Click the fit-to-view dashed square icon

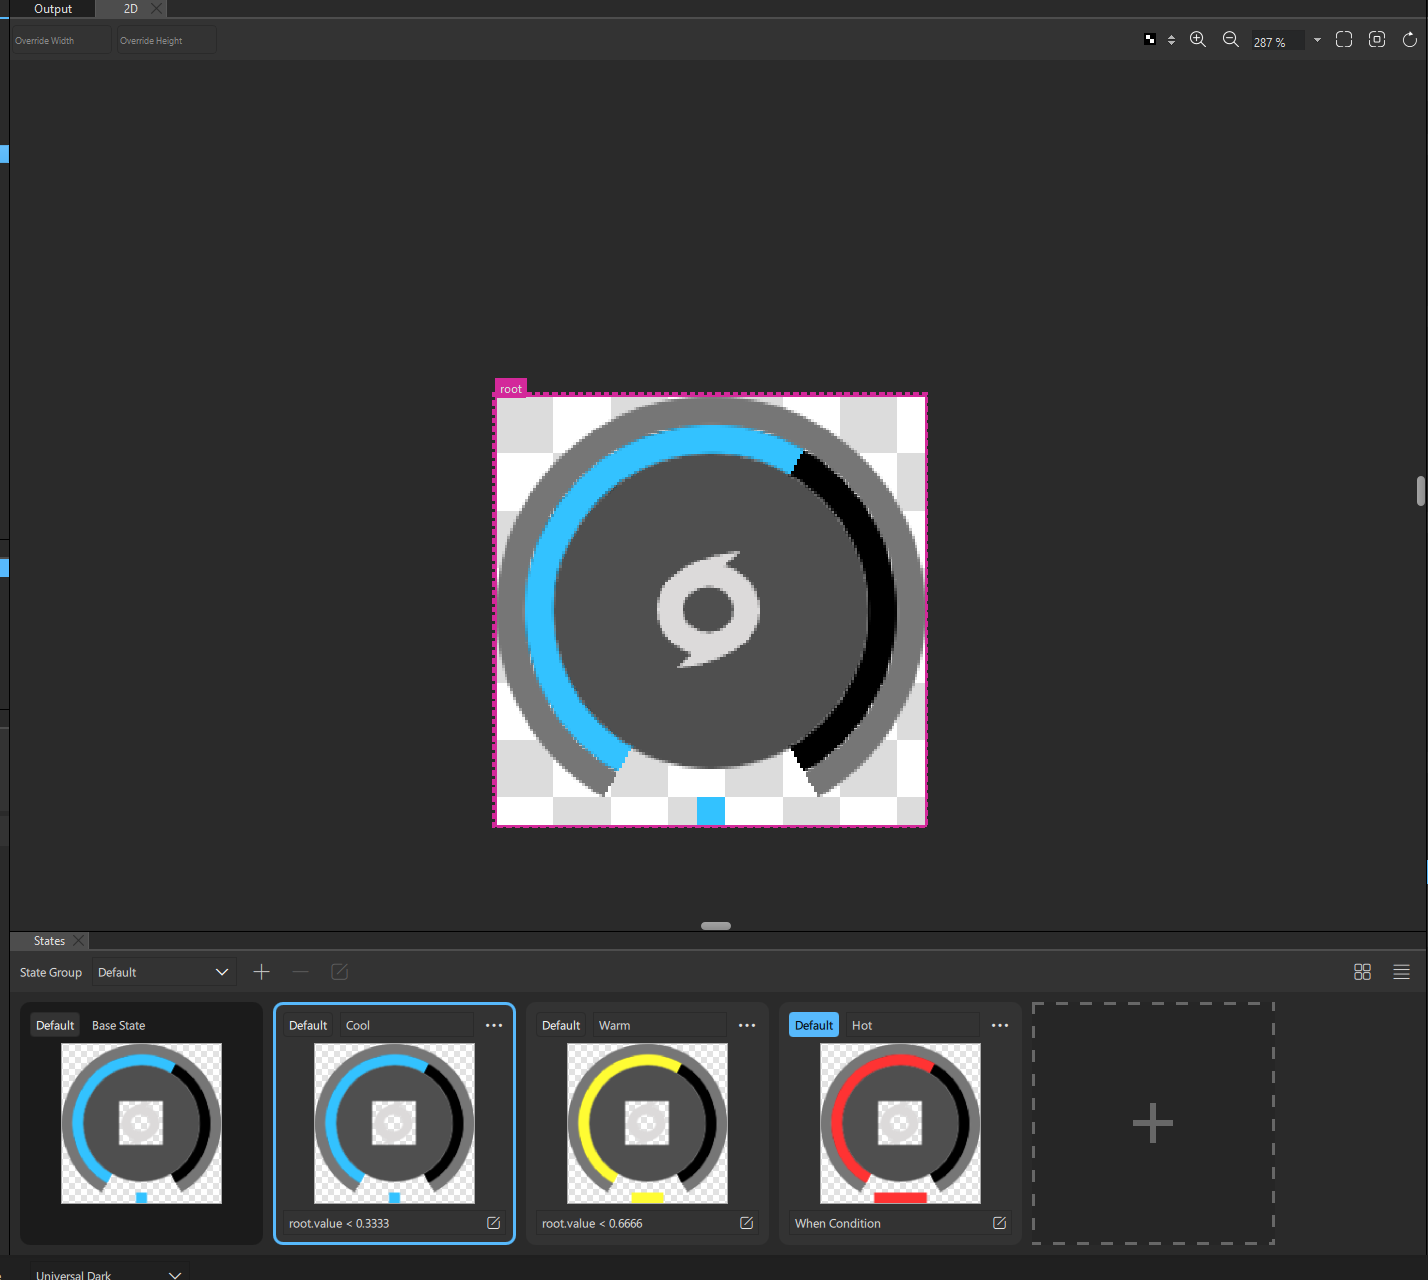[1344, 40]
